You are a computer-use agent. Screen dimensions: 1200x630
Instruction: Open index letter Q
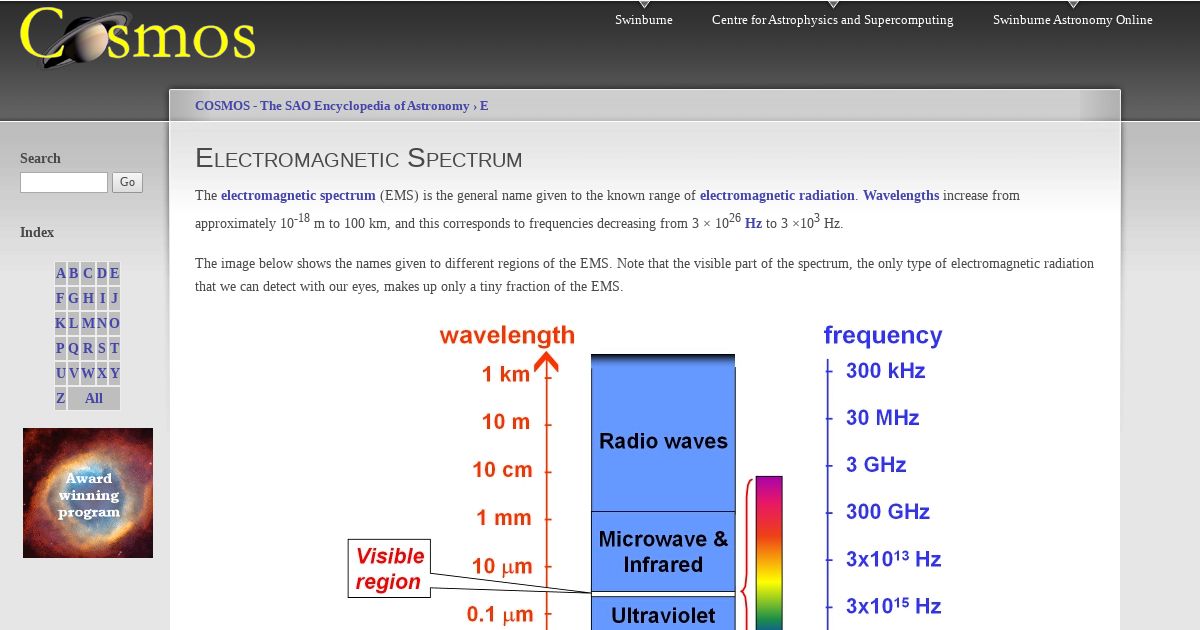tap(73, 348)
